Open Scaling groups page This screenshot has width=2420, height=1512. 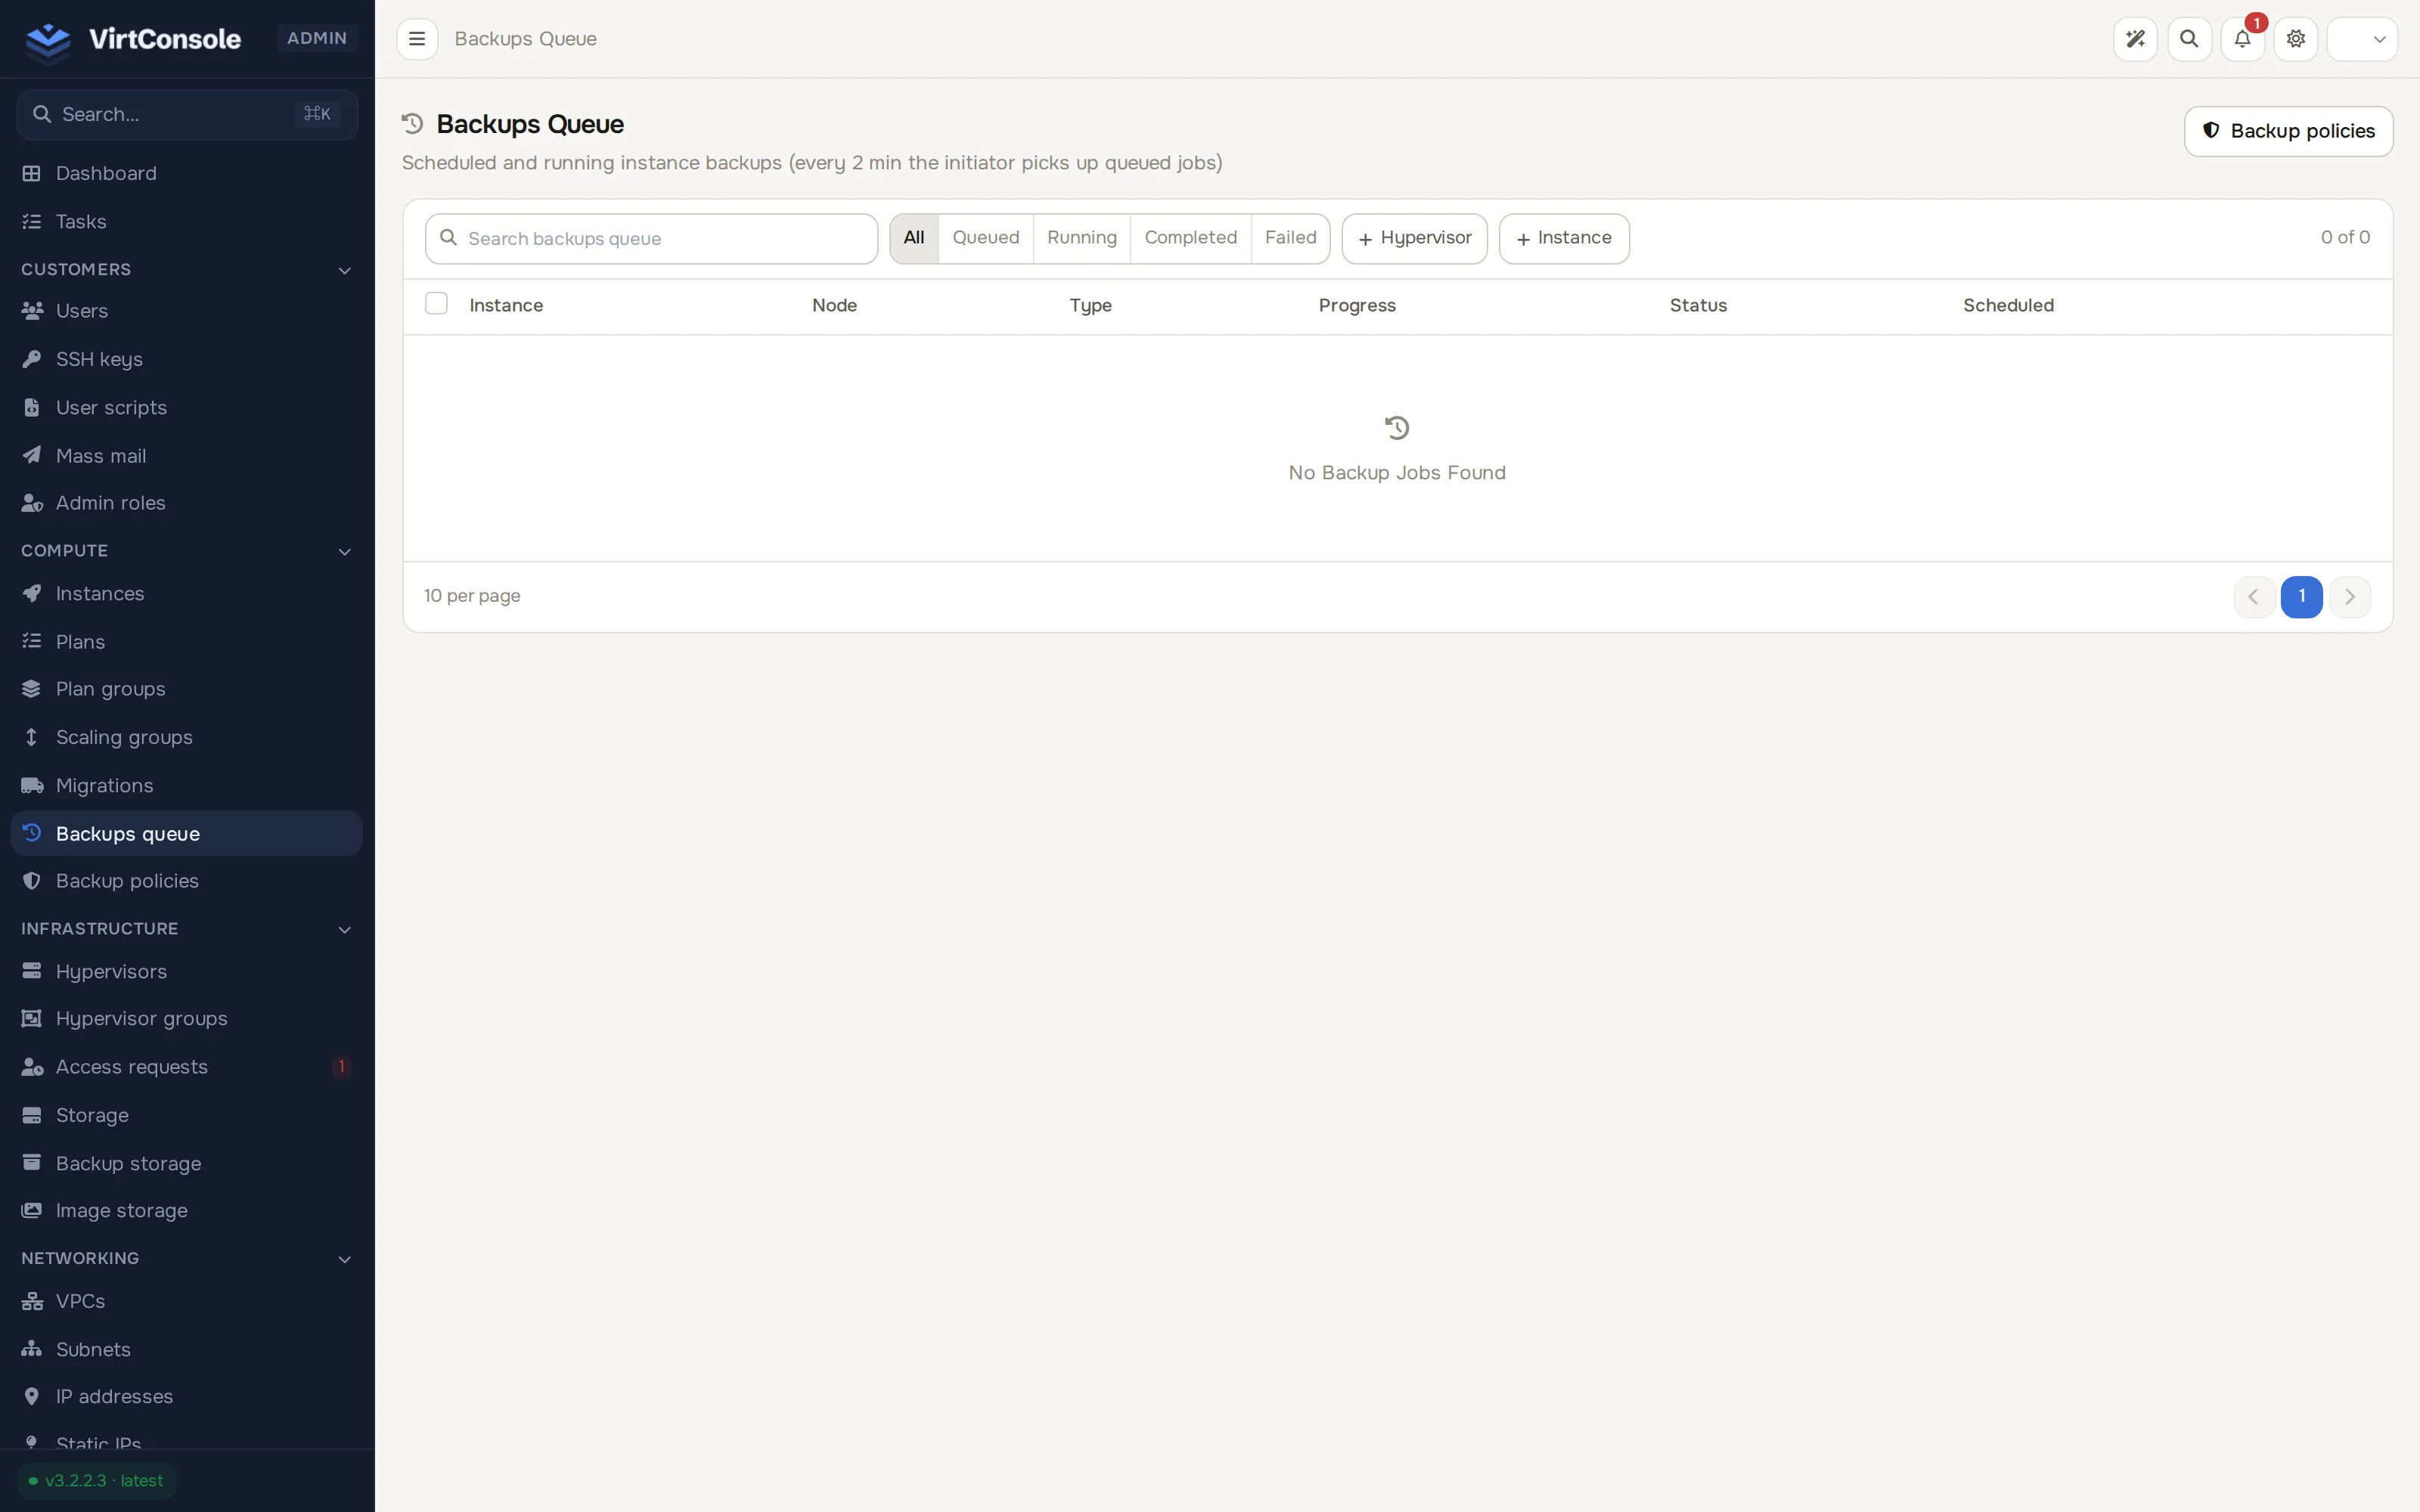pyautogui.click(x=187, y=737)
